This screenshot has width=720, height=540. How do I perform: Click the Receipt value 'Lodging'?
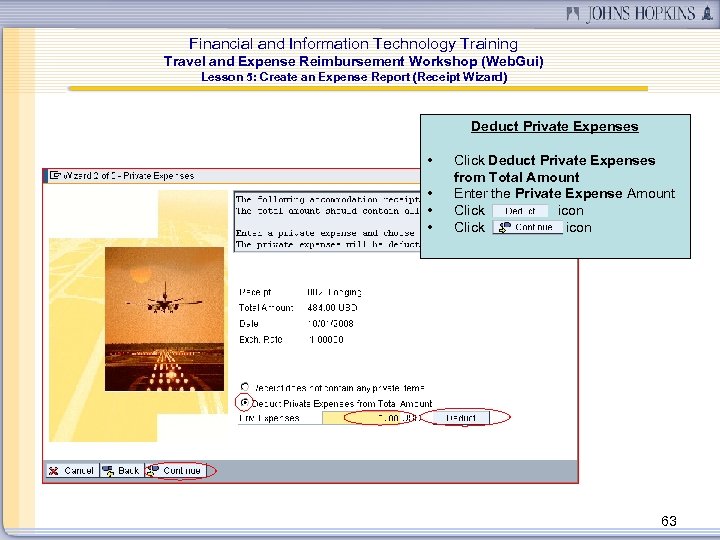334,292
